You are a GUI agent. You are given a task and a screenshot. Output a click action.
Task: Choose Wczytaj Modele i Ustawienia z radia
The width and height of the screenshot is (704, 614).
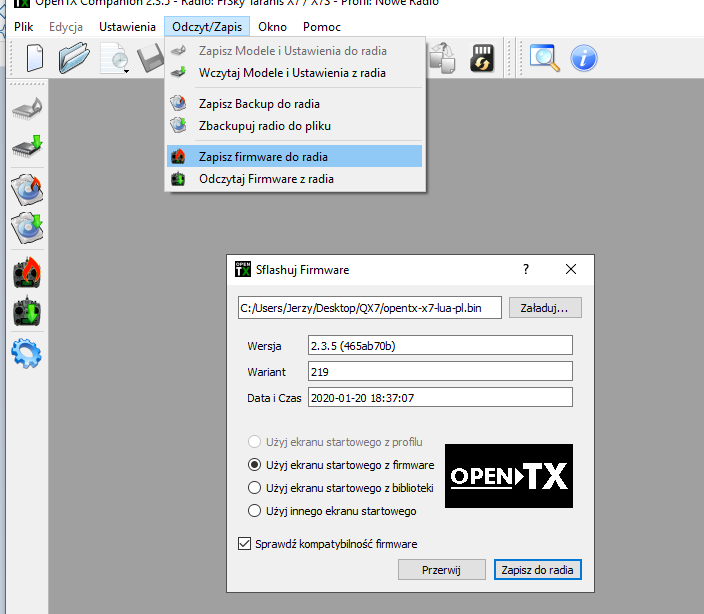point(294,73)
